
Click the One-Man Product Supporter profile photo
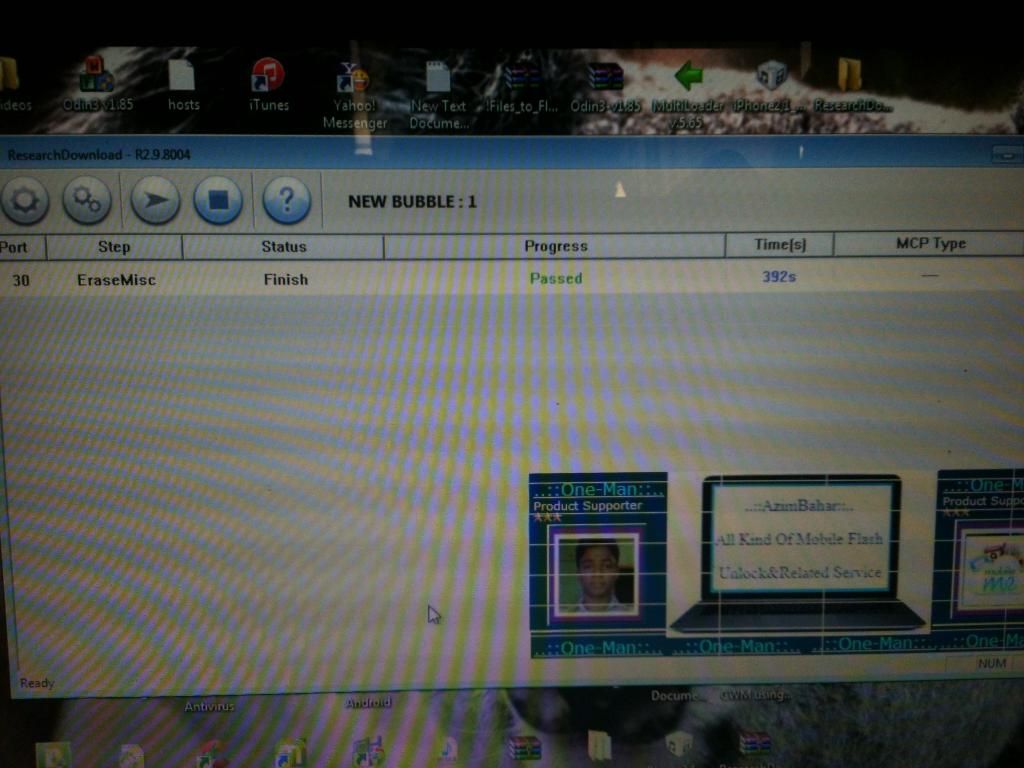597,573
